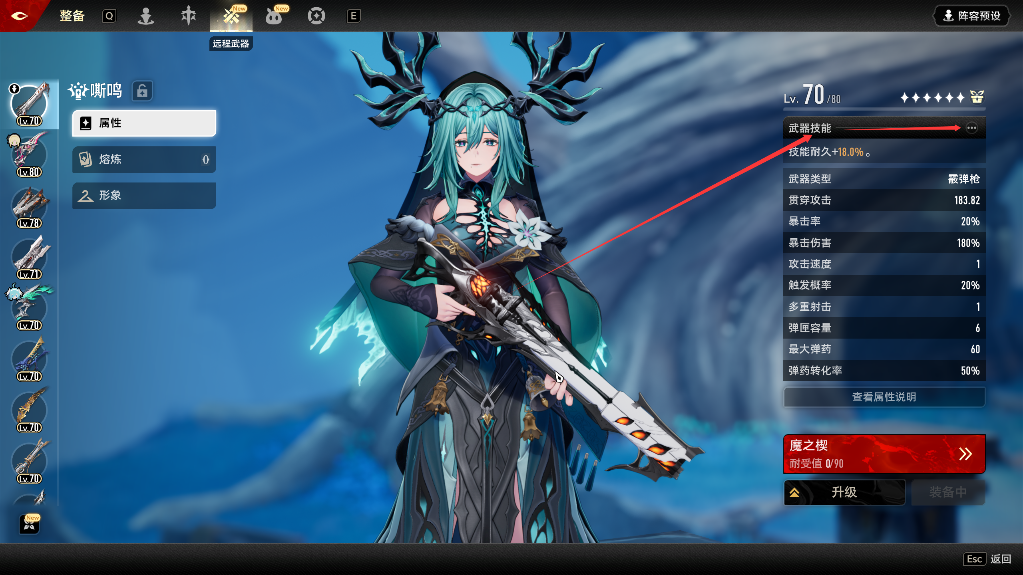
Task: Select the Lv.71 white weapon thumbnail
Action: coord(28,256)
